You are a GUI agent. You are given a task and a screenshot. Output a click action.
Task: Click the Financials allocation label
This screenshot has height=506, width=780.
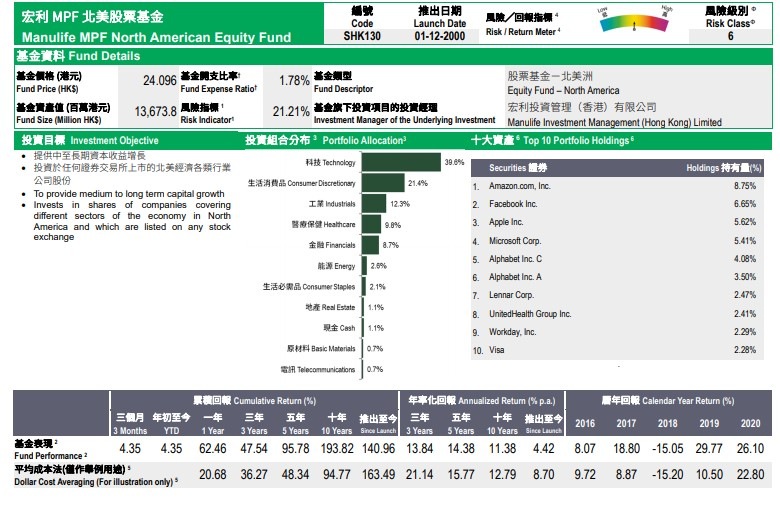332,245
